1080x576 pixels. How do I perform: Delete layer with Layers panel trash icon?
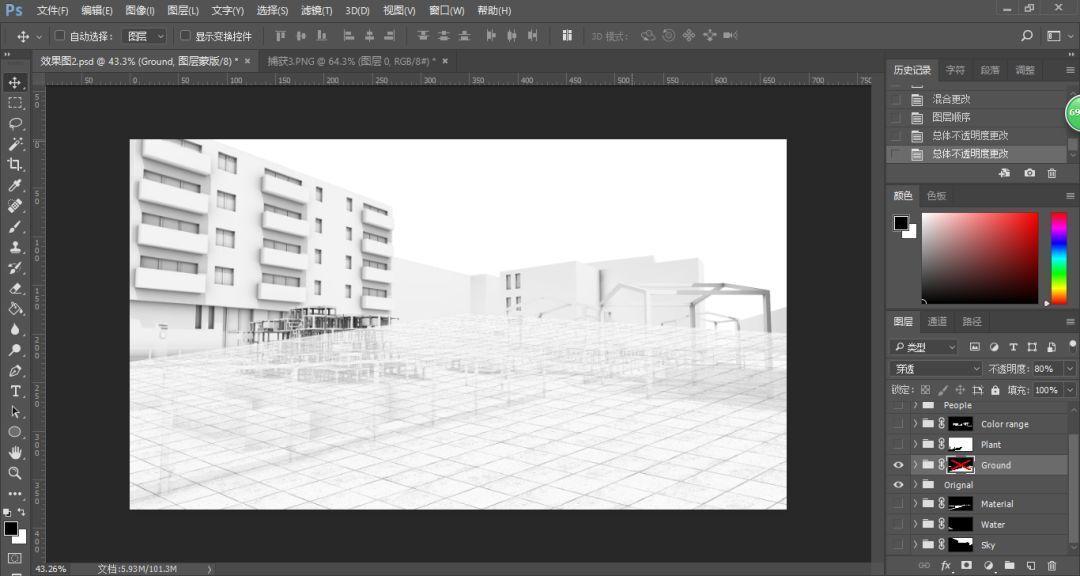[1051, 566]
